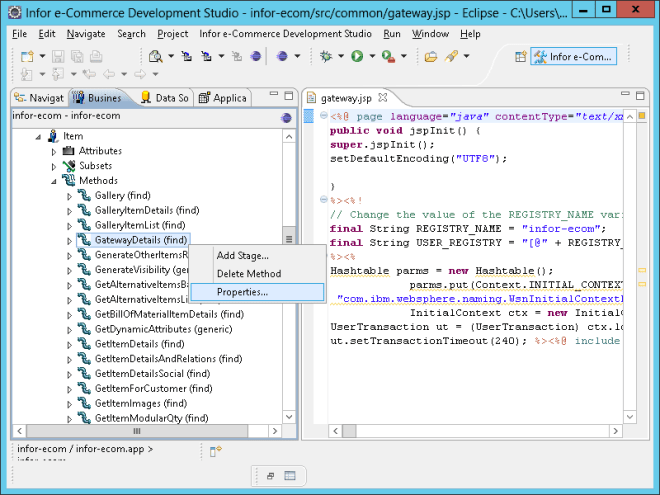660x495 pixels.
Task: Click the globe icon in Business view header
Action: 286,117
